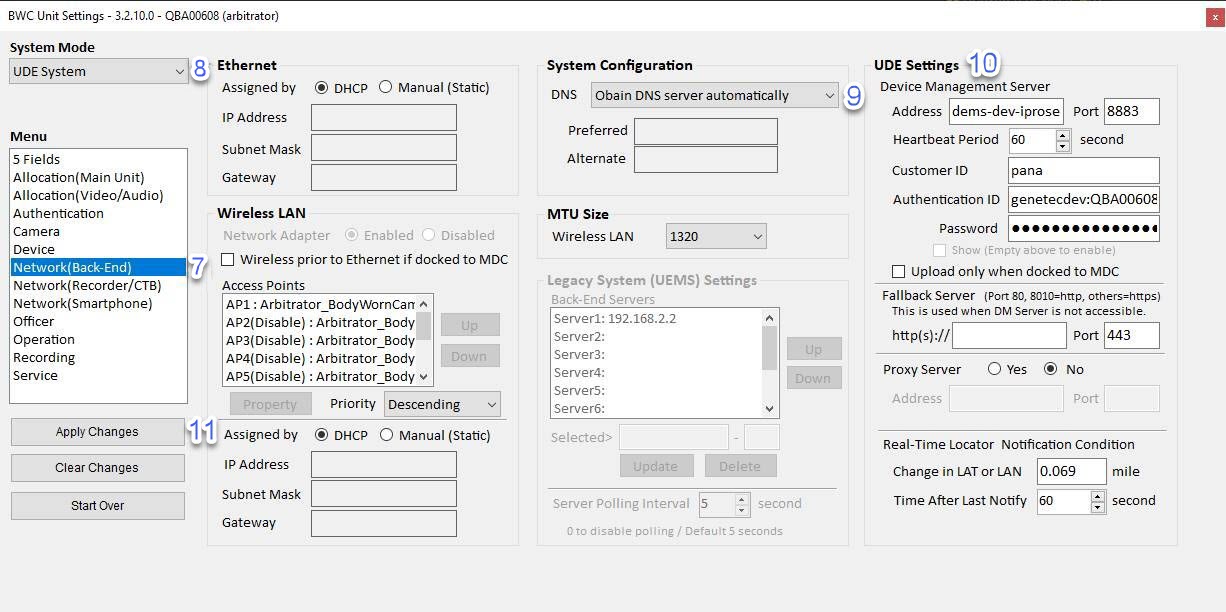Image resolution: width=1226 pixels, height=612 pixels.
Task: Open the DNS server dropdown
Action: (713, 95)
